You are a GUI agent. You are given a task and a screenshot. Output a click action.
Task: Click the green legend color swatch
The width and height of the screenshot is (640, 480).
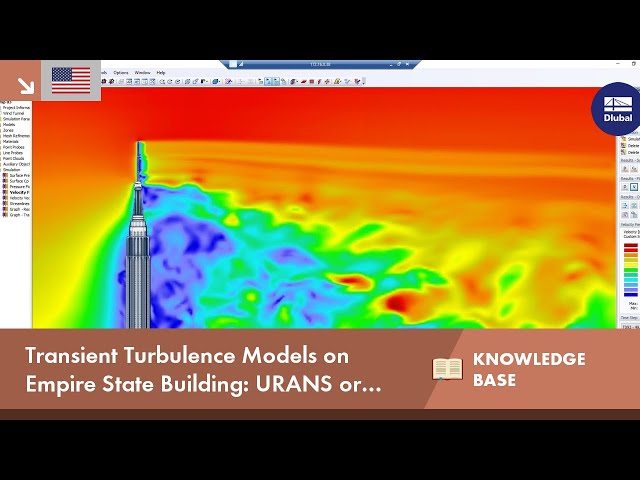tap(631, 270)
